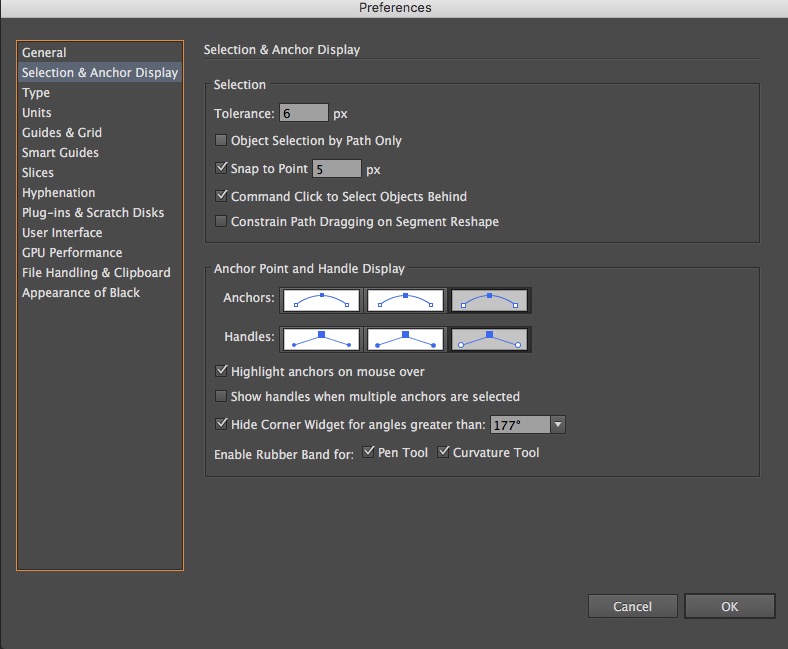Select the medium anchor size option
The image size is (788, 649).
tap(405, 301)
